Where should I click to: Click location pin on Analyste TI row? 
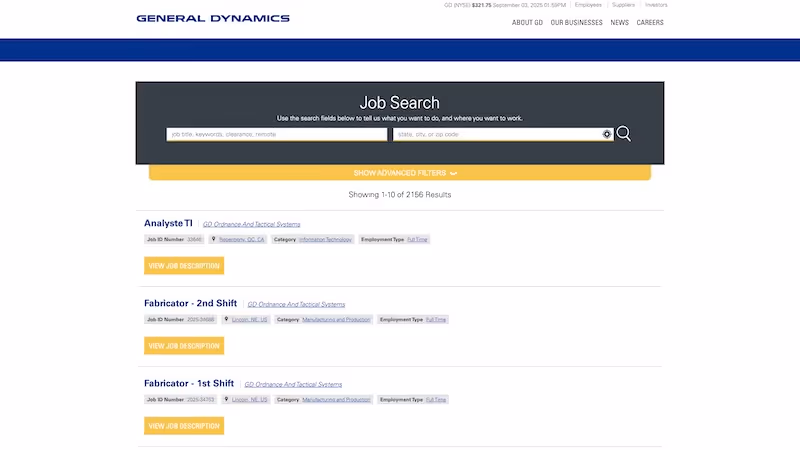pos(214,239)
